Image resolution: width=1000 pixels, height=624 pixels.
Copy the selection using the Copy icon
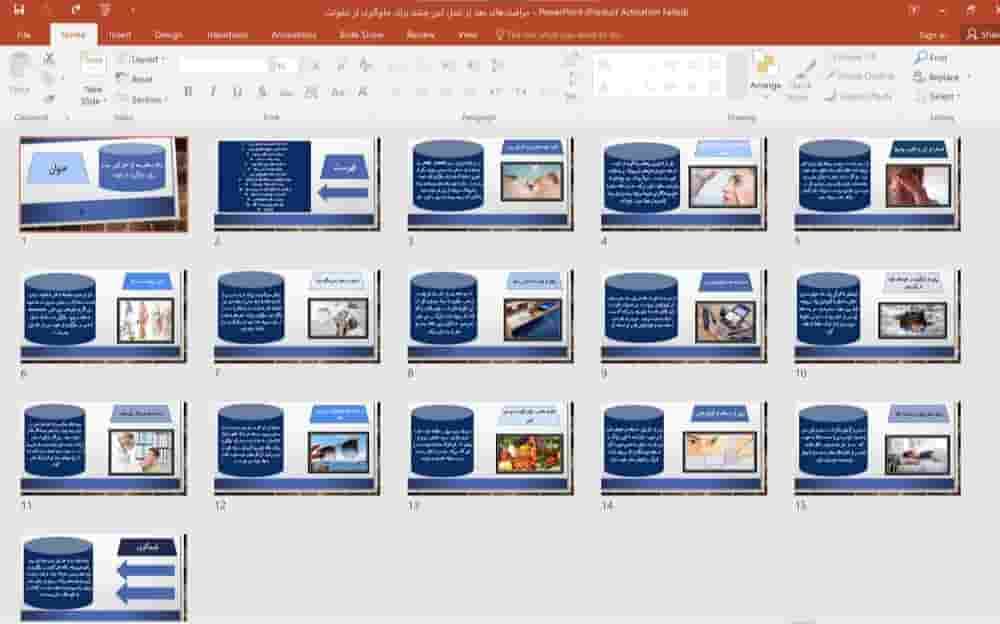[48, 78]
